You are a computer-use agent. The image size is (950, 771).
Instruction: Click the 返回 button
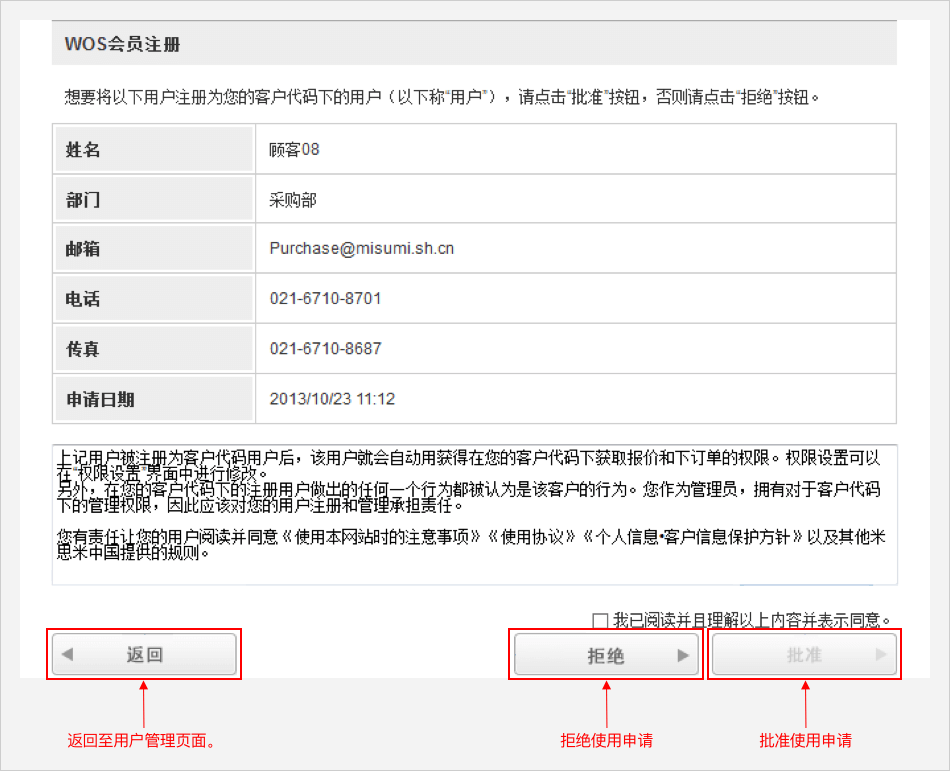coord(144,655)
